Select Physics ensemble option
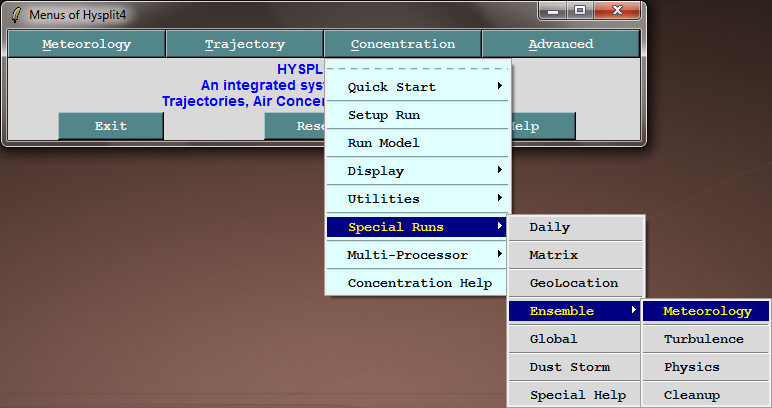 click(705, 367)
